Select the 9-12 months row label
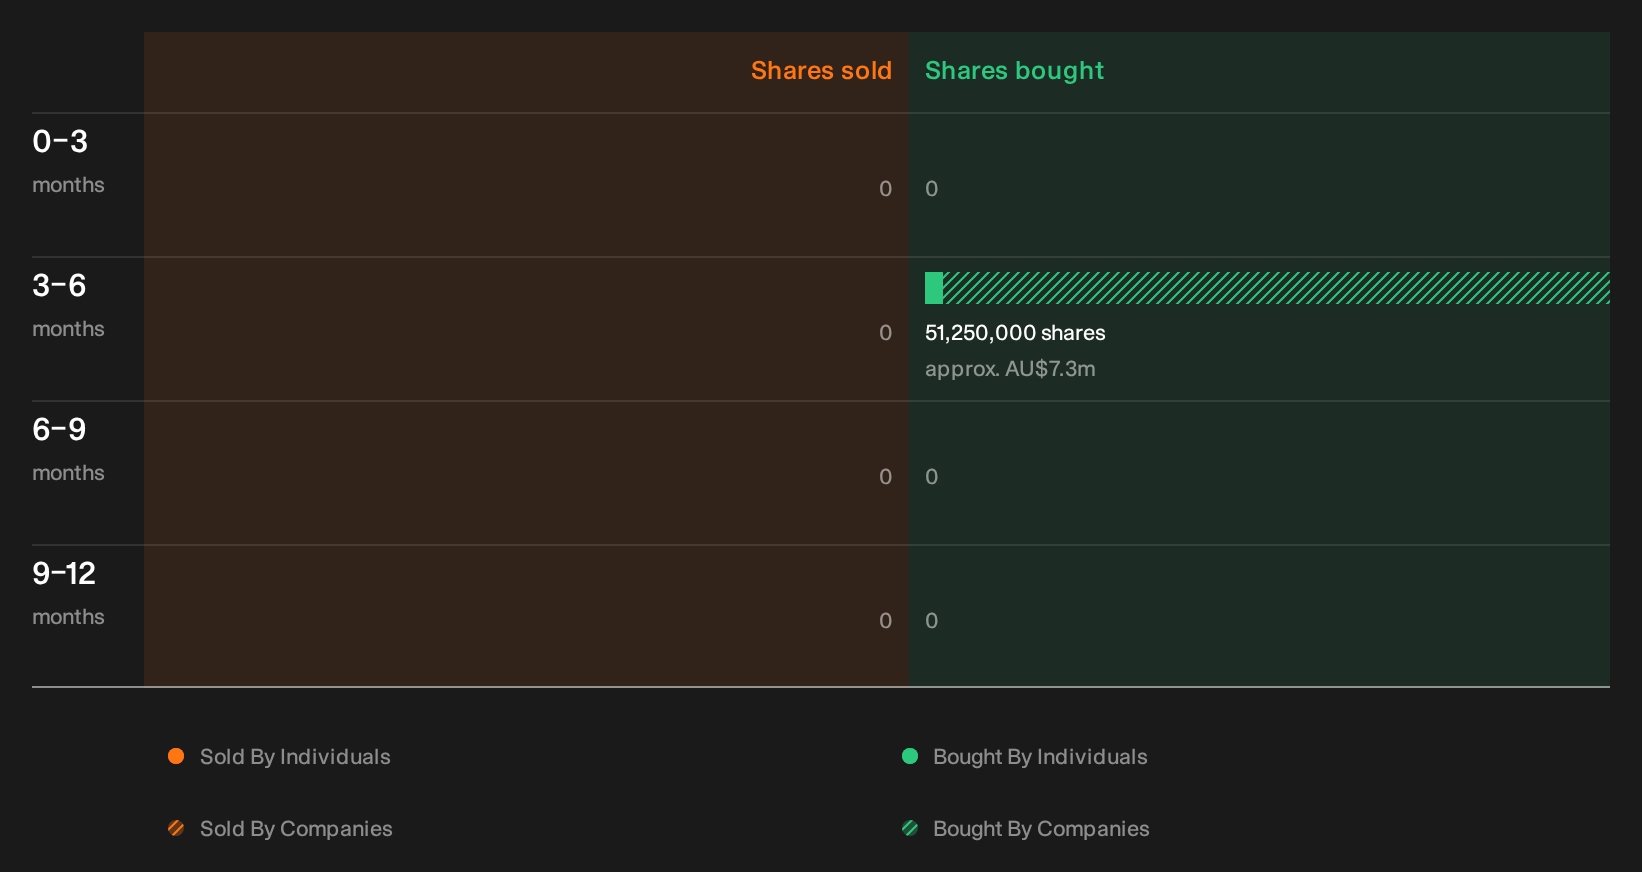 [68, 593]
